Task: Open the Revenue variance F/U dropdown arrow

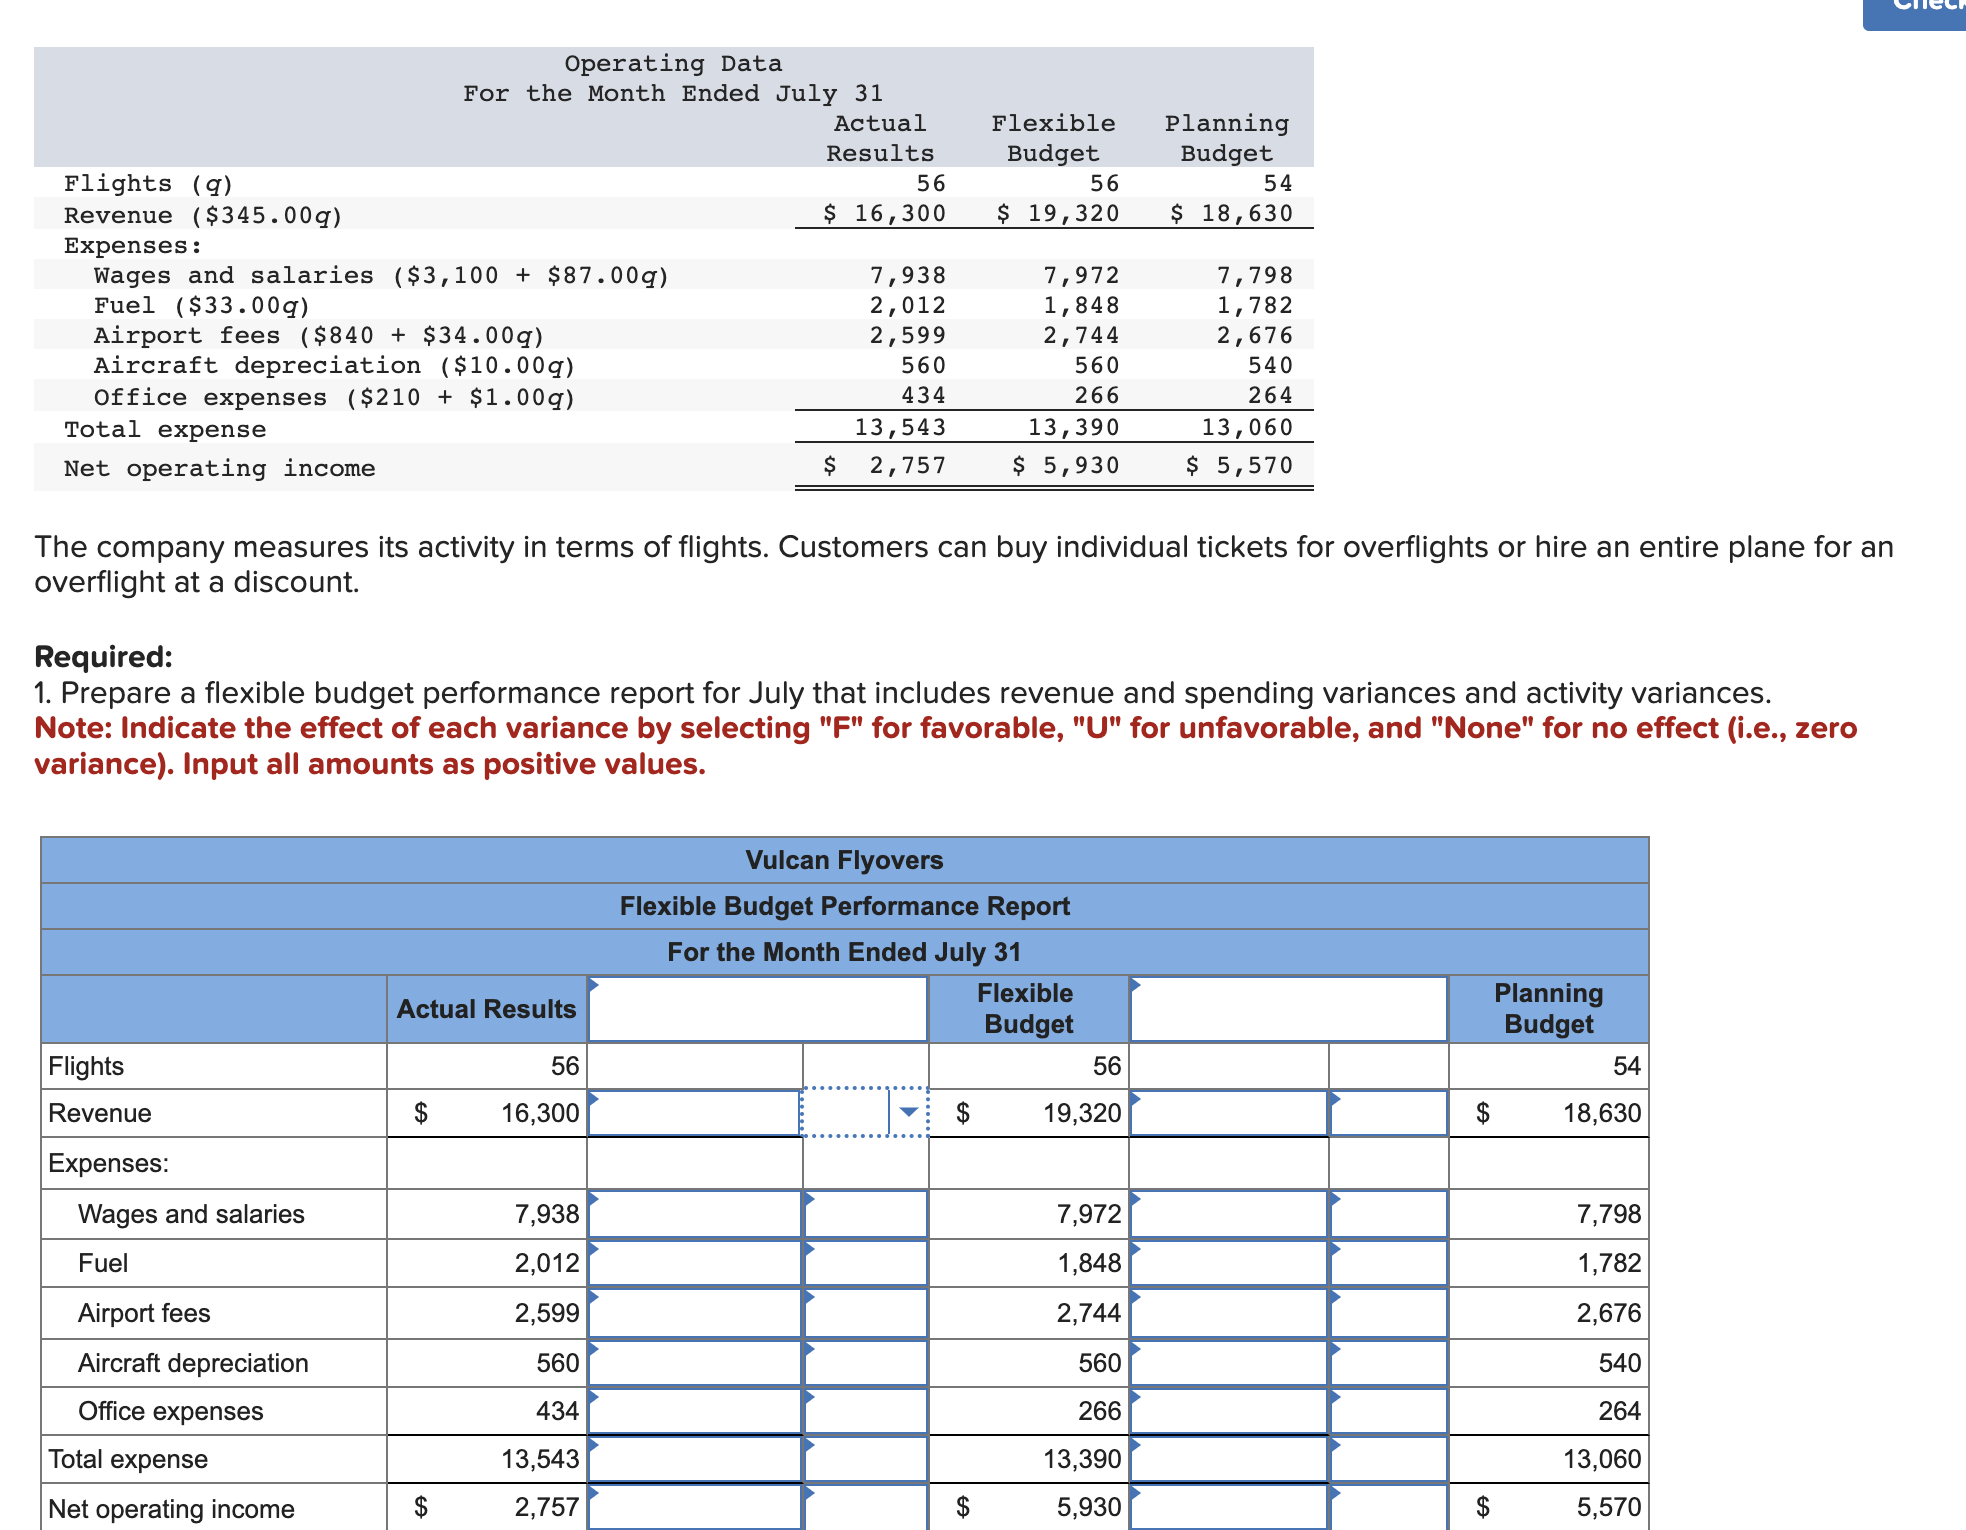Action: pos(909,1112)
